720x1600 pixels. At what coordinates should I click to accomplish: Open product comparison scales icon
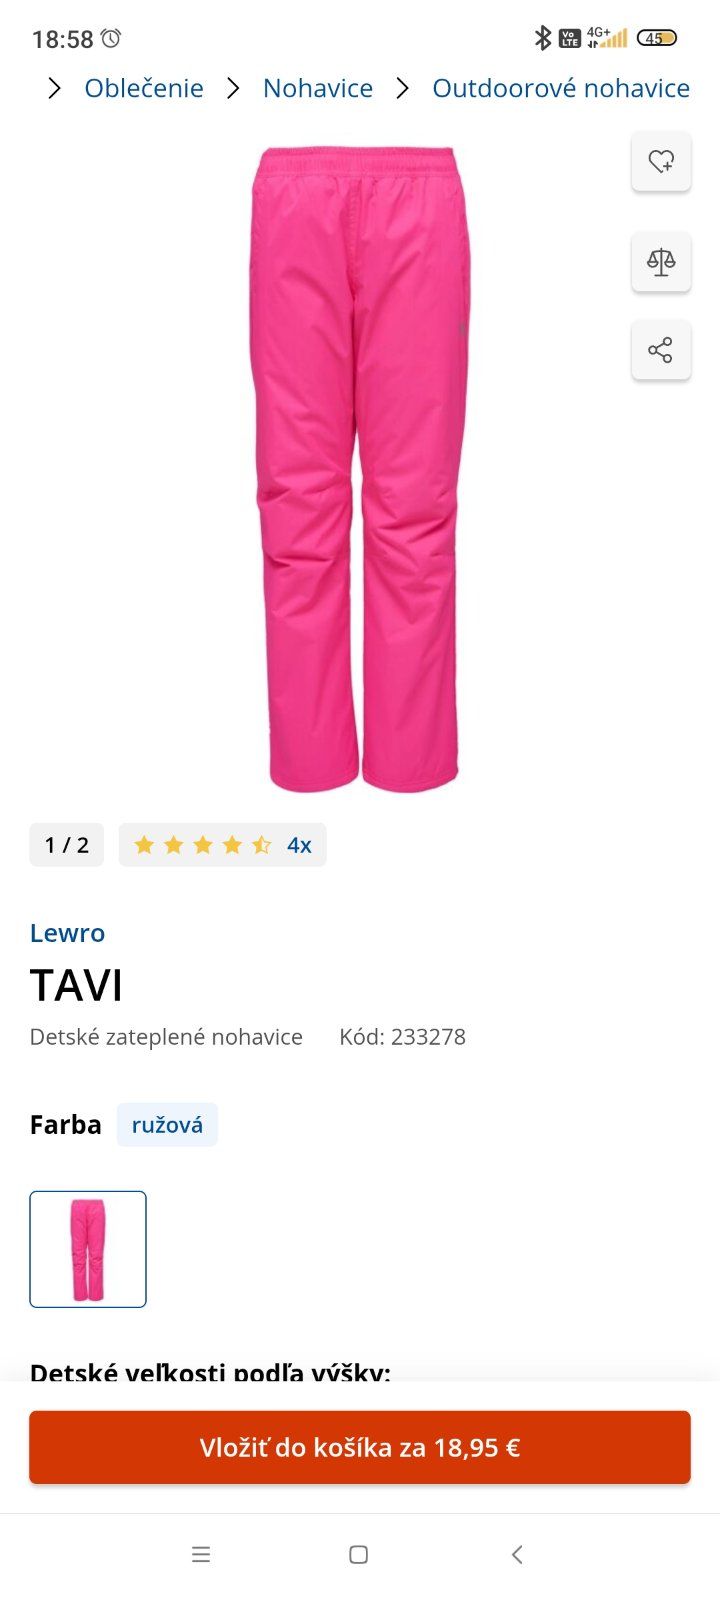661,262
